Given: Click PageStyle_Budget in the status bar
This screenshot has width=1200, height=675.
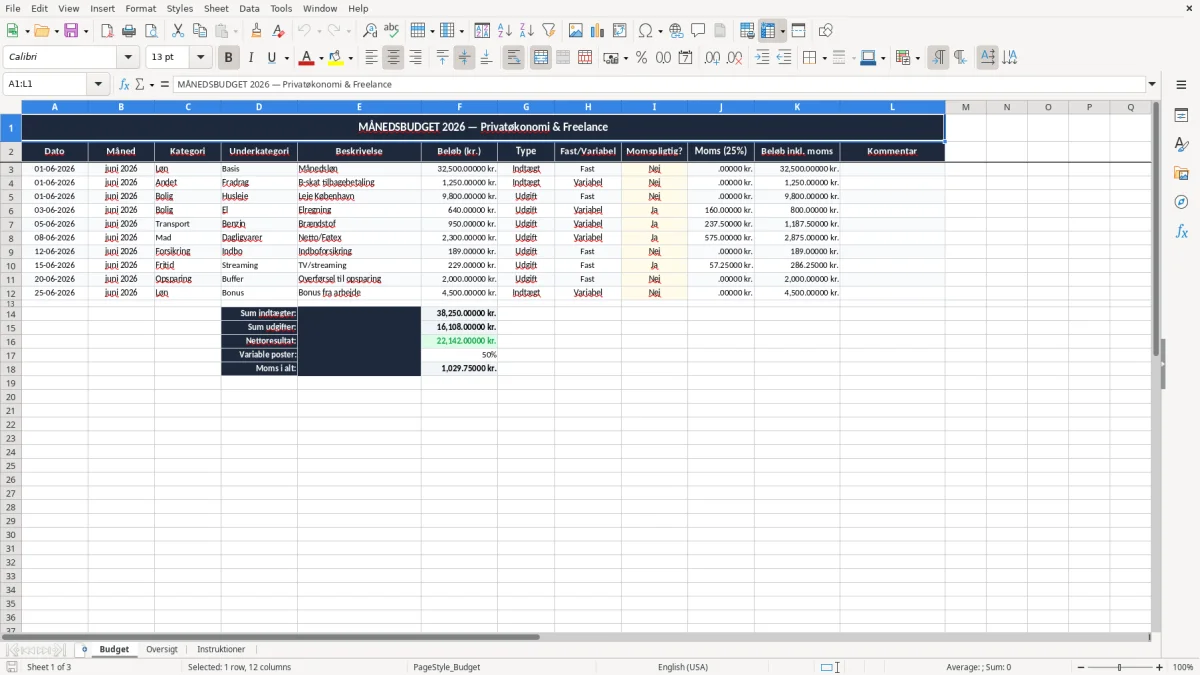Looking at the screenshot, I should coord(446,667).
